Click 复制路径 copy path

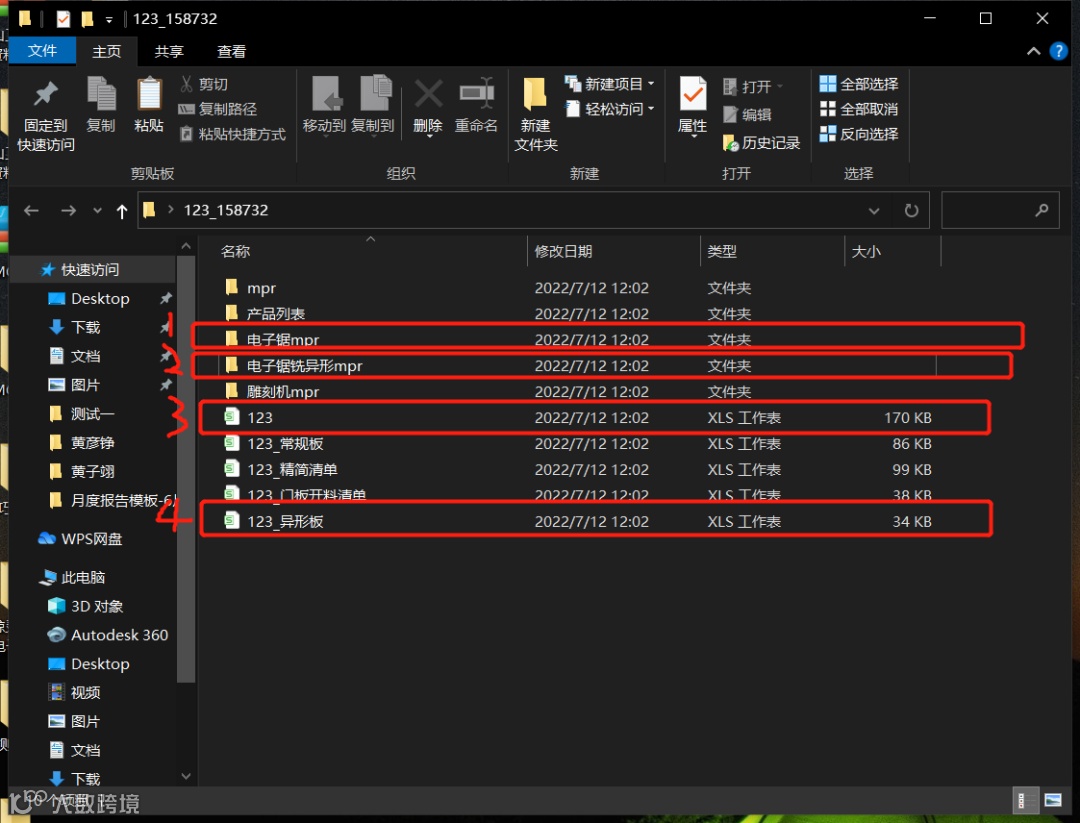click(x=218, y=109)
